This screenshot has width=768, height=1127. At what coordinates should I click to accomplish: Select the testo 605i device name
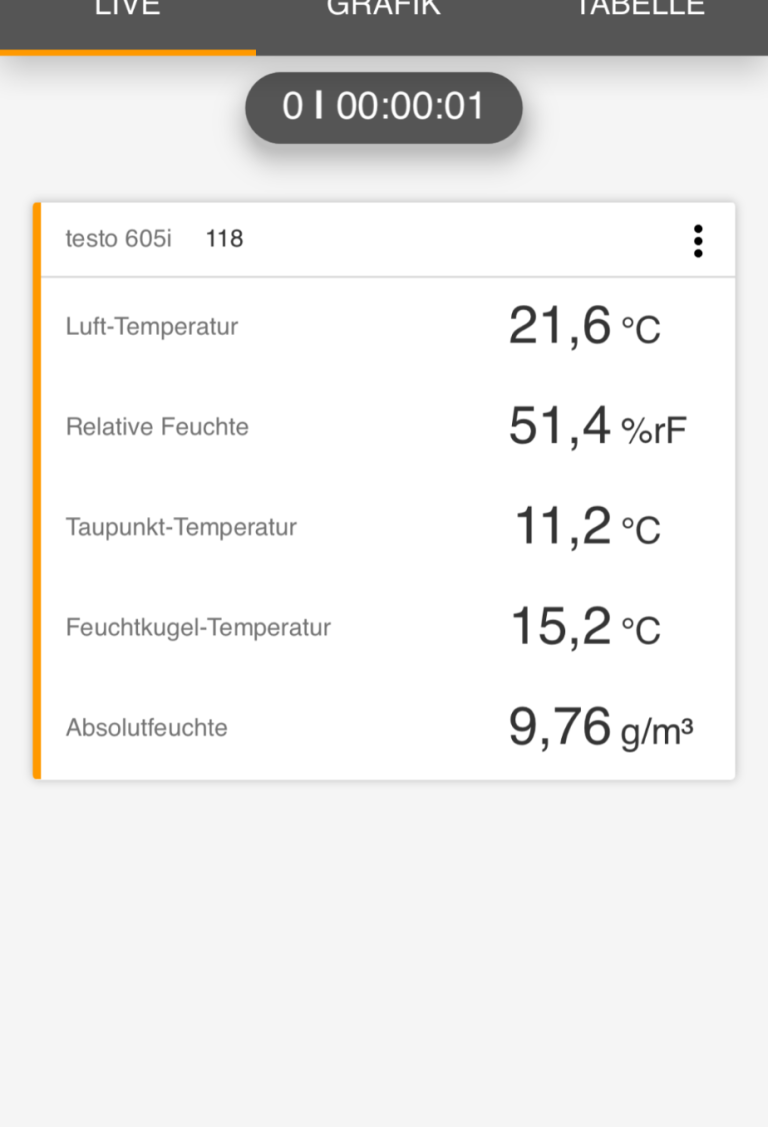pos(119,239)
